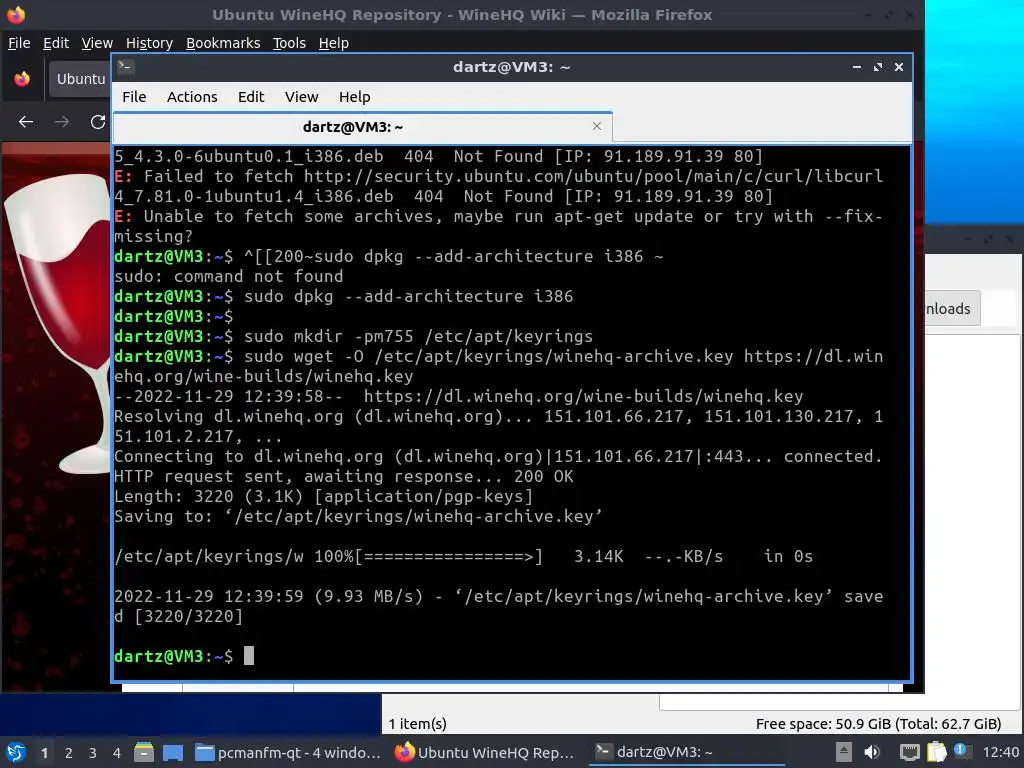Open the Actions menu in the terminal

click(x=192, y=97)
